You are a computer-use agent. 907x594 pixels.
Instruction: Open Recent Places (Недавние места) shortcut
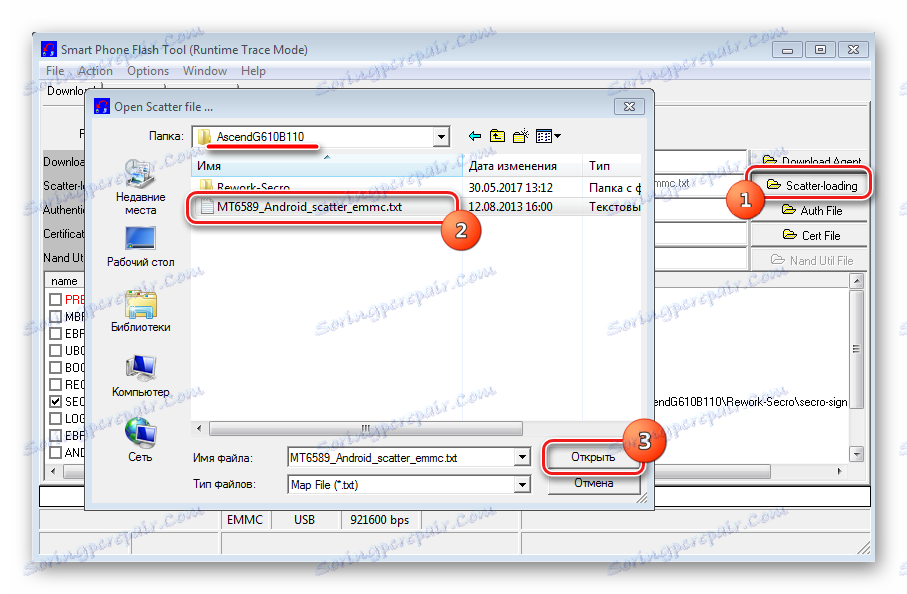141,187
